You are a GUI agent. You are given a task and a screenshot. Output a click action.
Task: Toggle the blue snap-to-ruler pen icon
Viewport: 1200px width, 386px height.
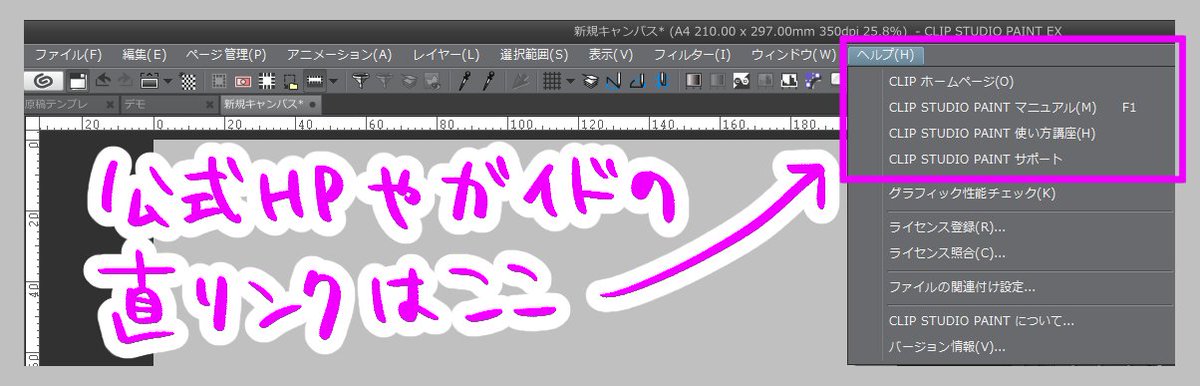click(x=613, y=82)
